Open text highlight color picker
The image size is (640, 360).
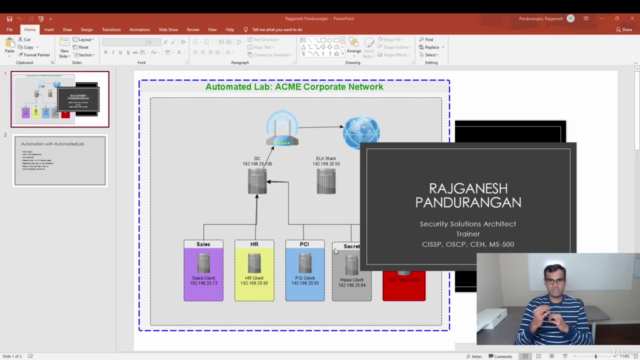[168, 52]
